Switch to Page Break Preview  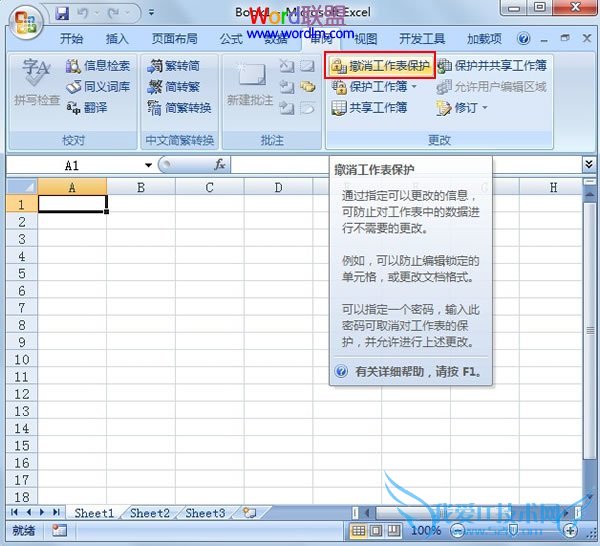pyautogui.click(x=393, y=530)
